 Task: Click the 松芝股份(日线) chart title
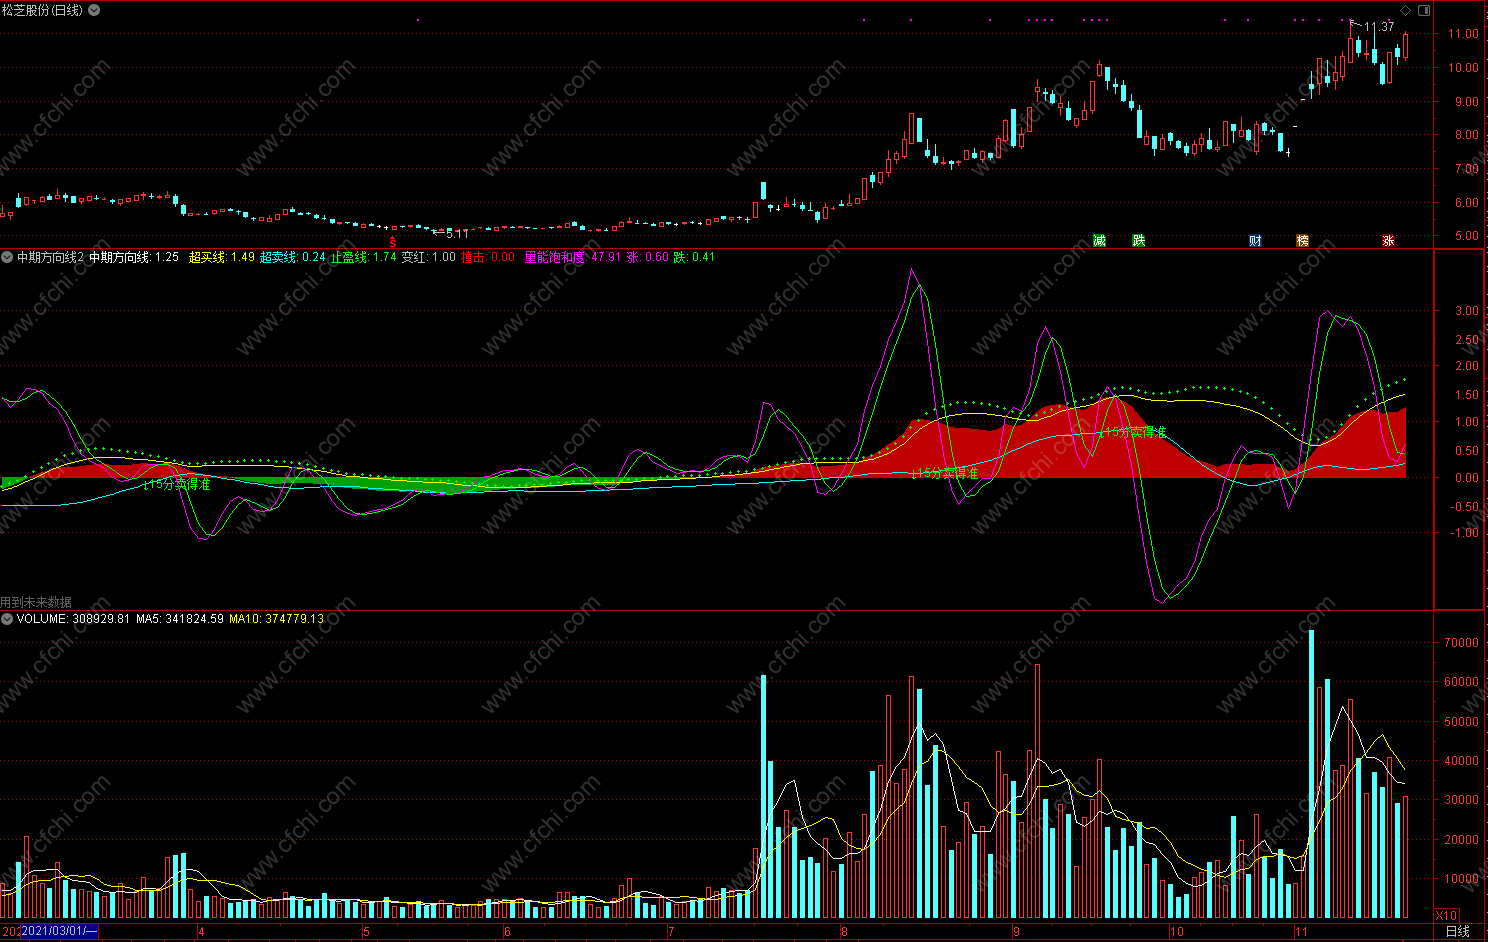coord(43,10)
